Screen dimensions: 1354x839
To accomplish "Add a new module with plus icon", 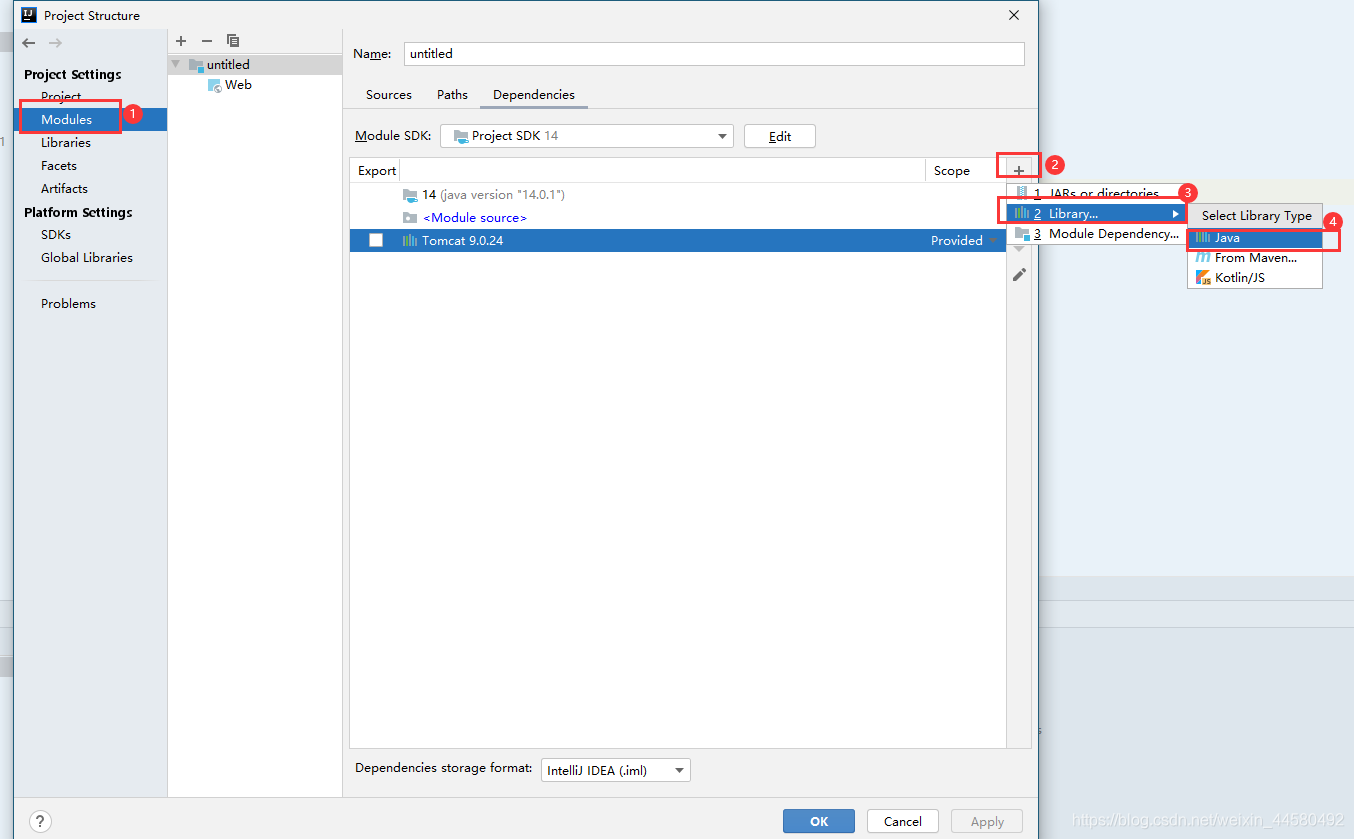I will tap(181, 41).
